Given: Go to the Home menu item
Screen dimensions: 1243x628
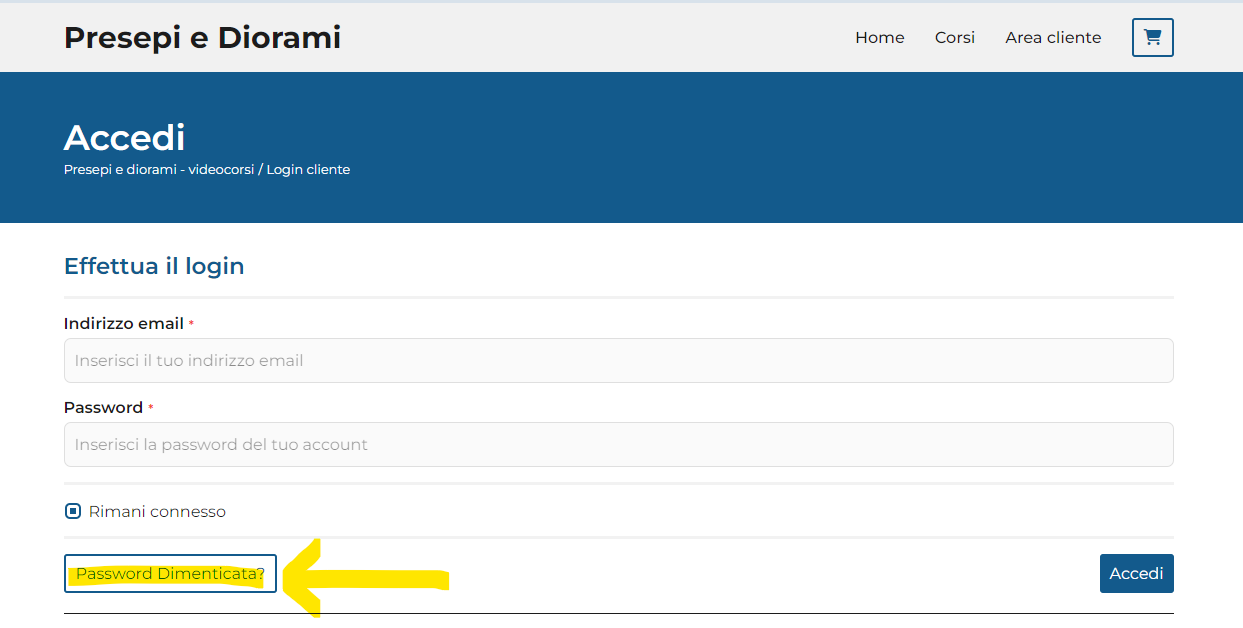Looking at the screenshot, I should click(x=879, y=38).
